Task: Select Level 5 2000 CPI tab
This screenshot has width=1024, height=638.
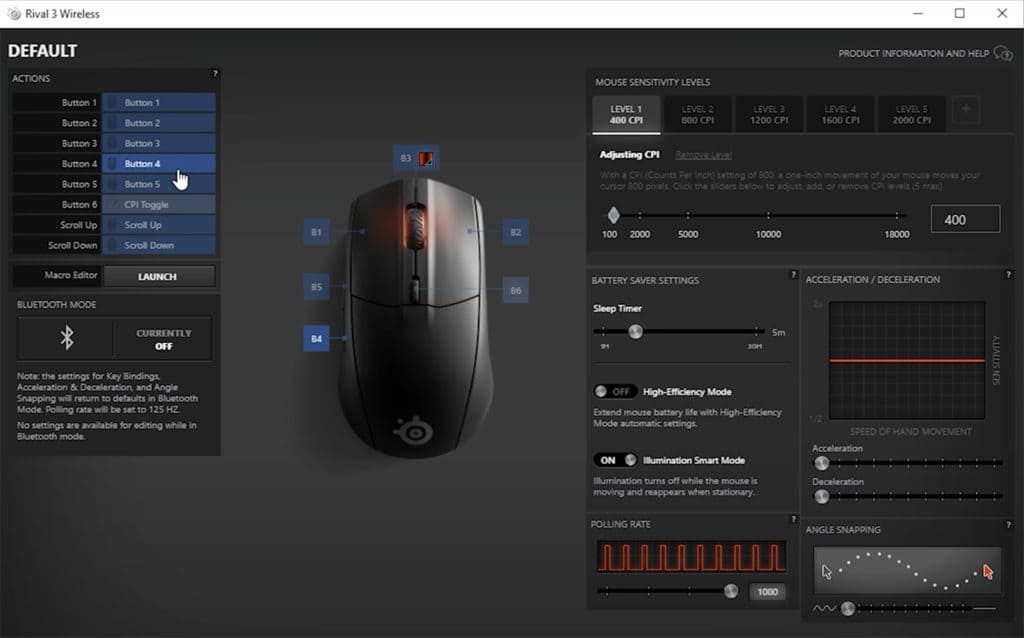Action: pos(912,115)
